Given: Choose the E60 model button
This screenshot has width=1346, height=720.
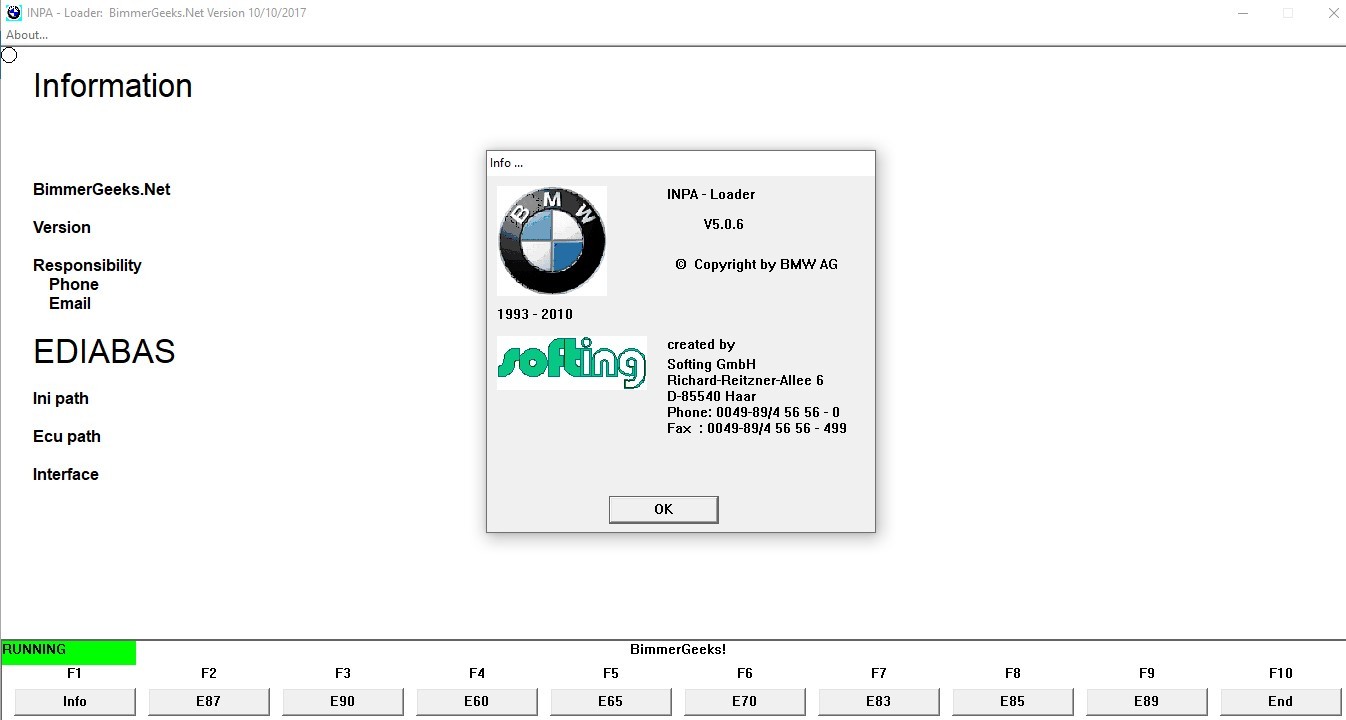Looking at the screenshot, I should coord(476,701).
